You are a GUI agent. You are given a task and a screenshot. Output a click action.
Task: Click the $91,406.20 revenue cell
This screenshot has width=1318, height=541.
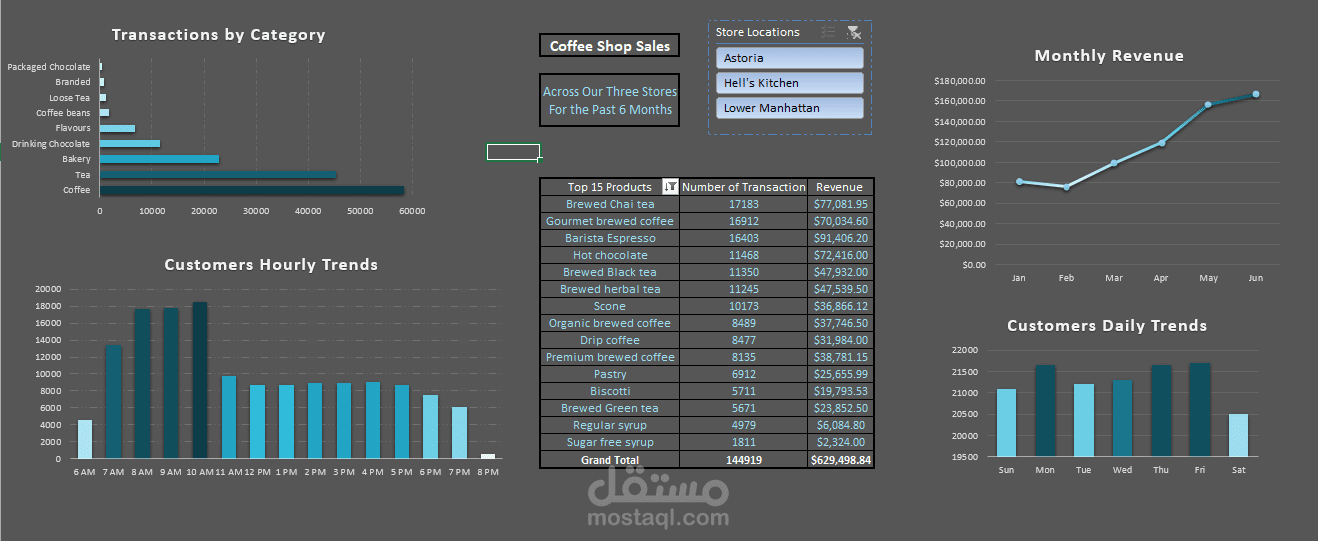[840, 238]
